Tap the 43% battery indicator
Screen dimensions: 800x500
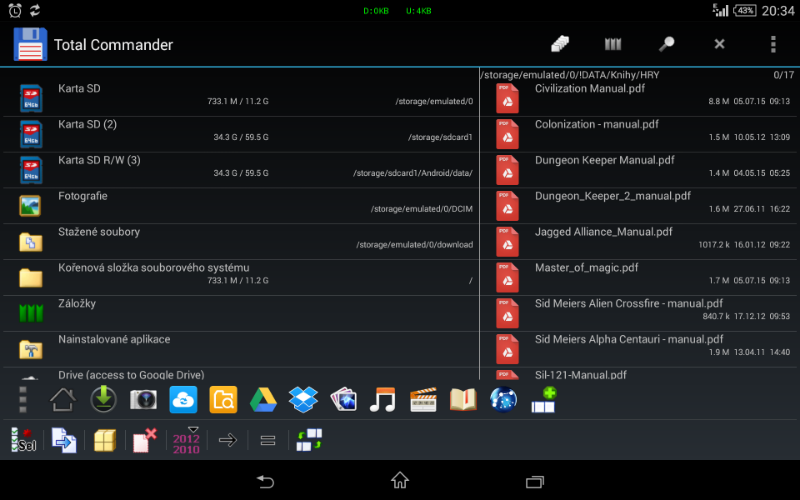point(744,10)
